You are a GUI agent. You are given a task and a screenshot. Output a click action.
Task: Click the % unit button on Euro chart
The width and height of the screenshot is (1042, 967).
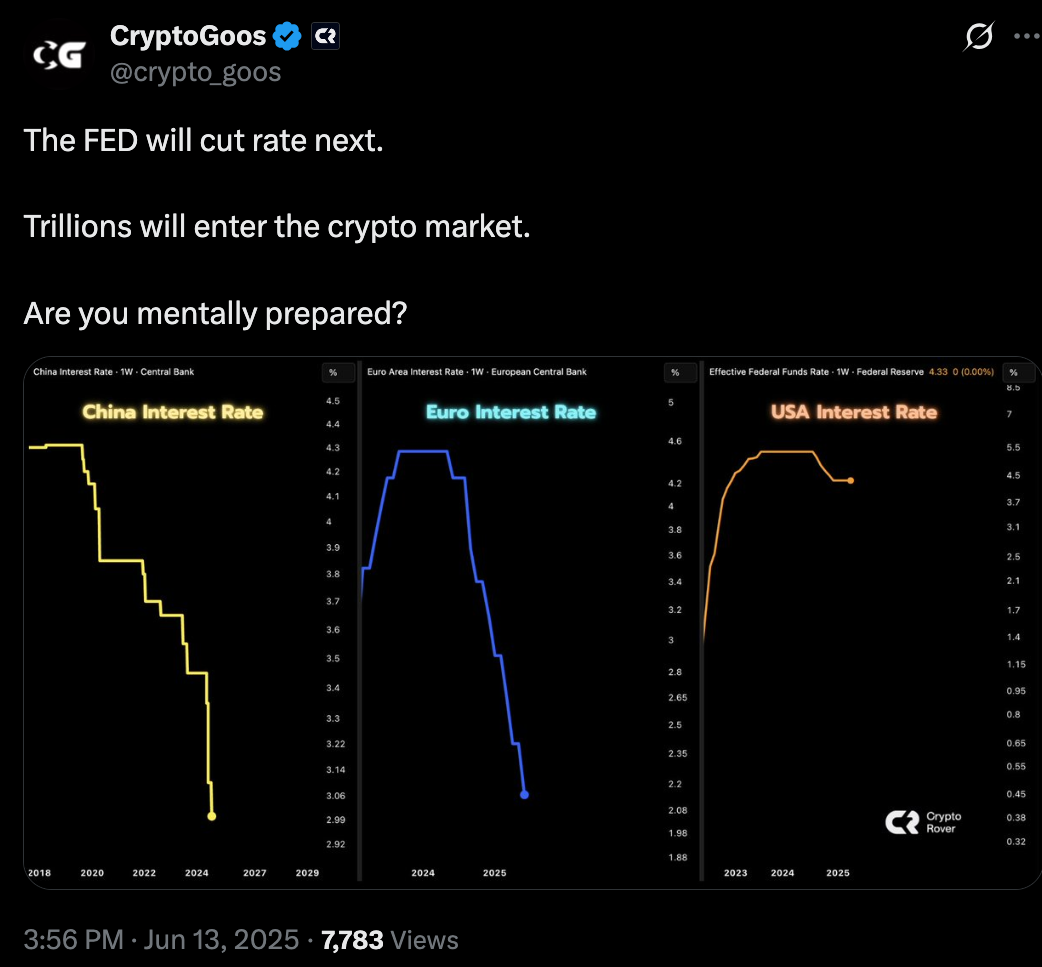point(675,372)
